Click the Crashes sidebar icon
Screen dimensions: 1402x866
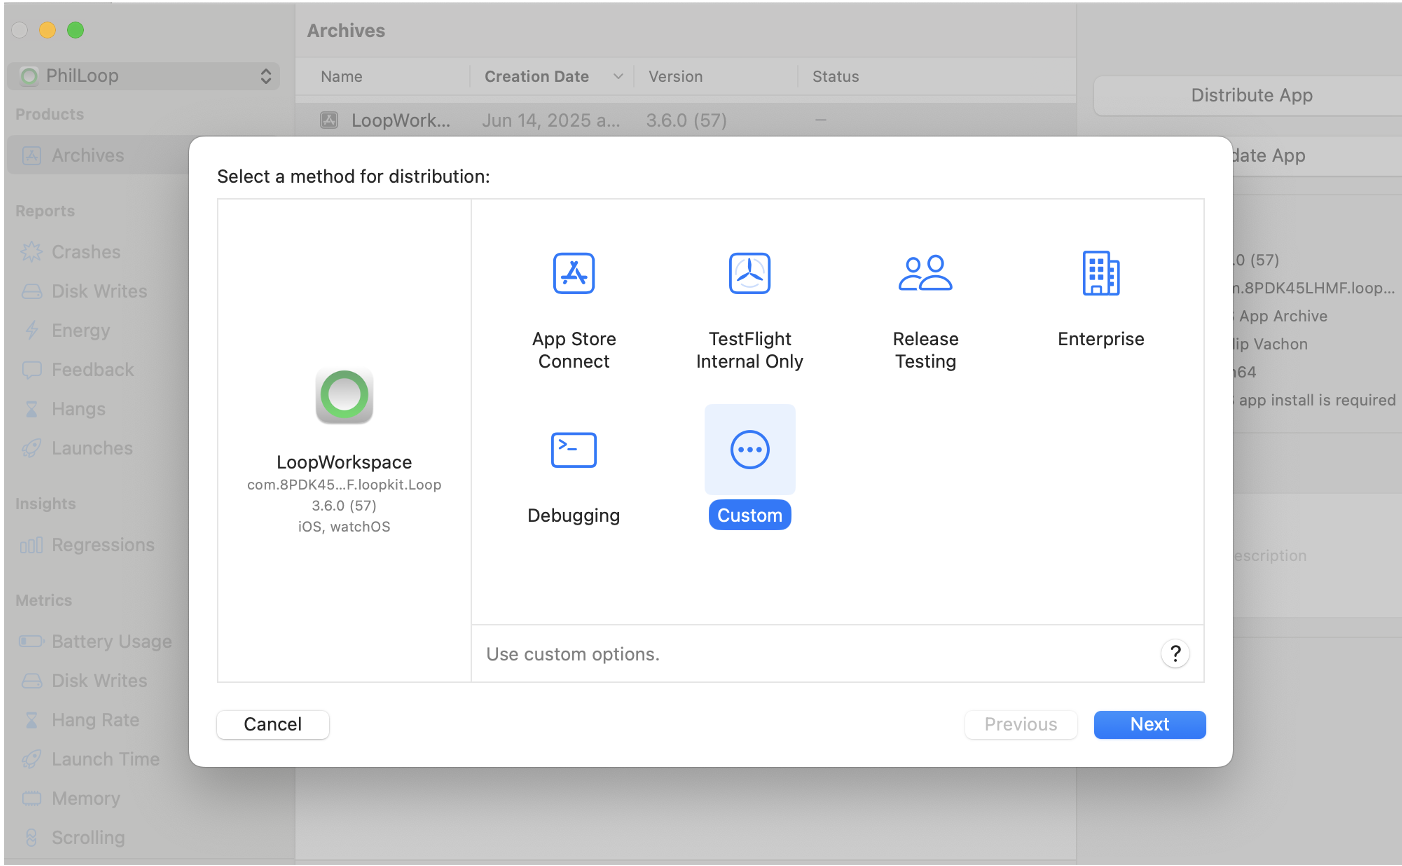pyautogui.click(x=32, y=252)
